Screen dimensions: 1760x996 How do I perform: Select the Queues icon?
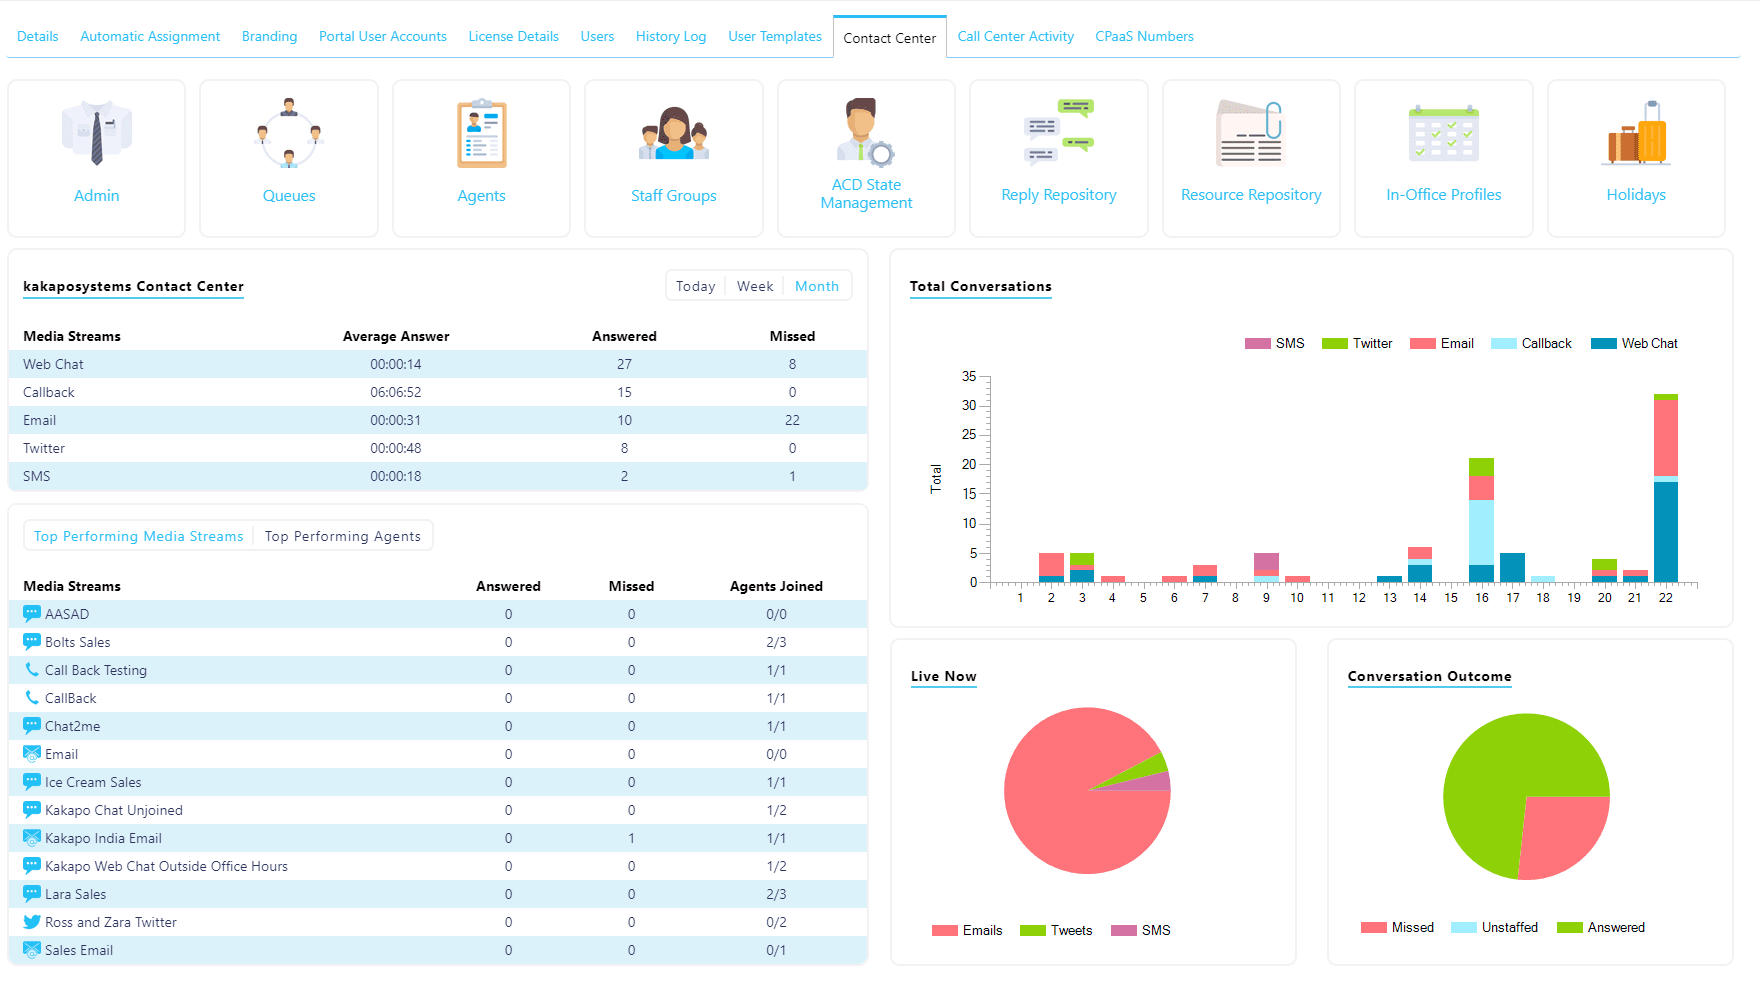coord(288,132)
